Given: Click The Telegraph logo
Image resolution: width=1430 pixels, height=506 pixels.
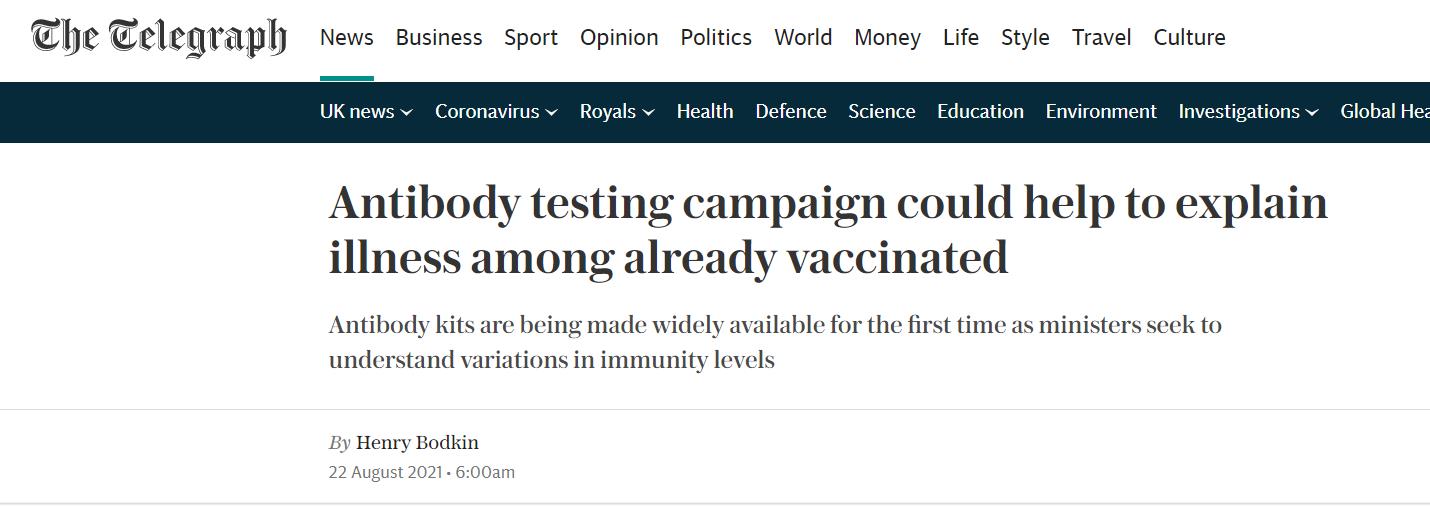Looking at the screenshot, I should click(159, 37).
